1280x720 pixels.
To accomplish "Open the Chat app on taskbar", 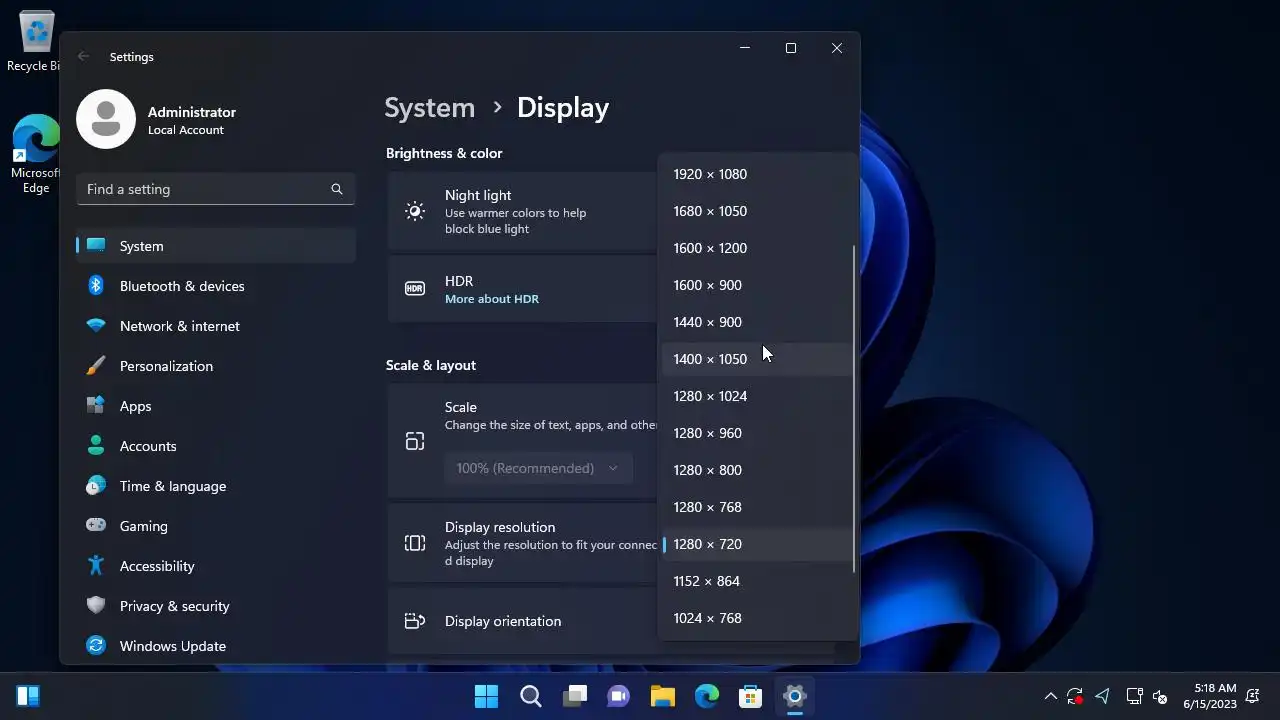I will tap(619, 696).
